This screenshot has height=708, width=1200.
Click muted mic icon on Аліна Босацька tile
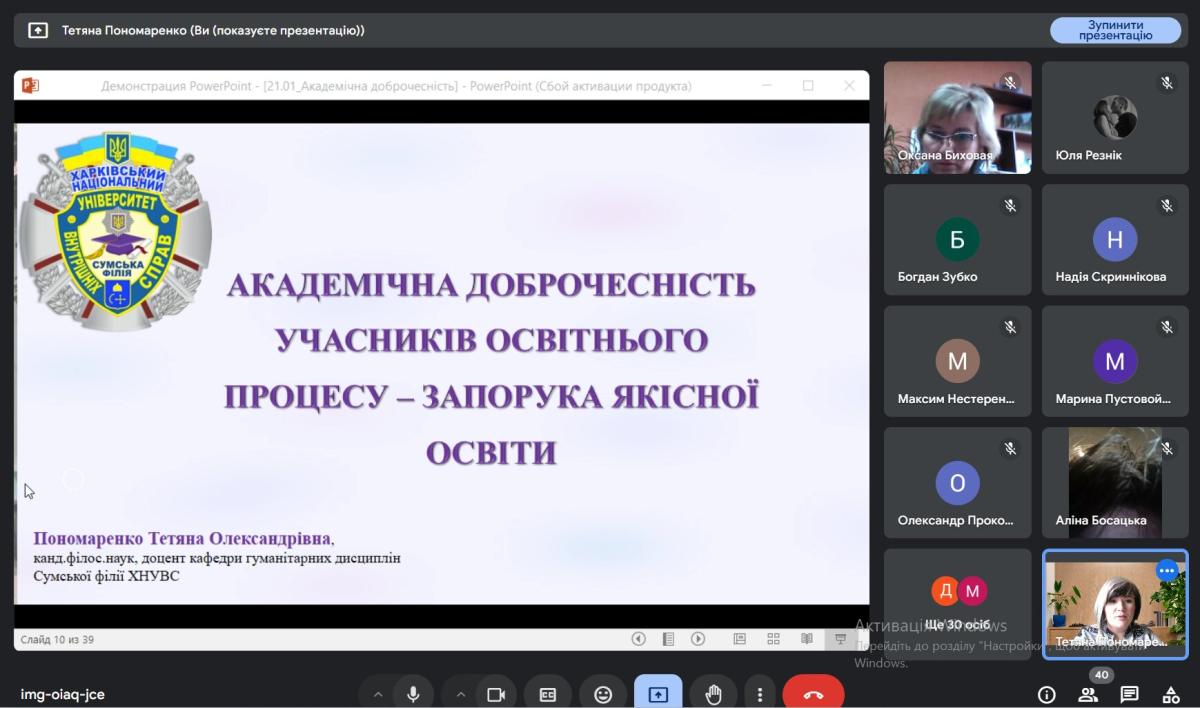click(1167, 449)
